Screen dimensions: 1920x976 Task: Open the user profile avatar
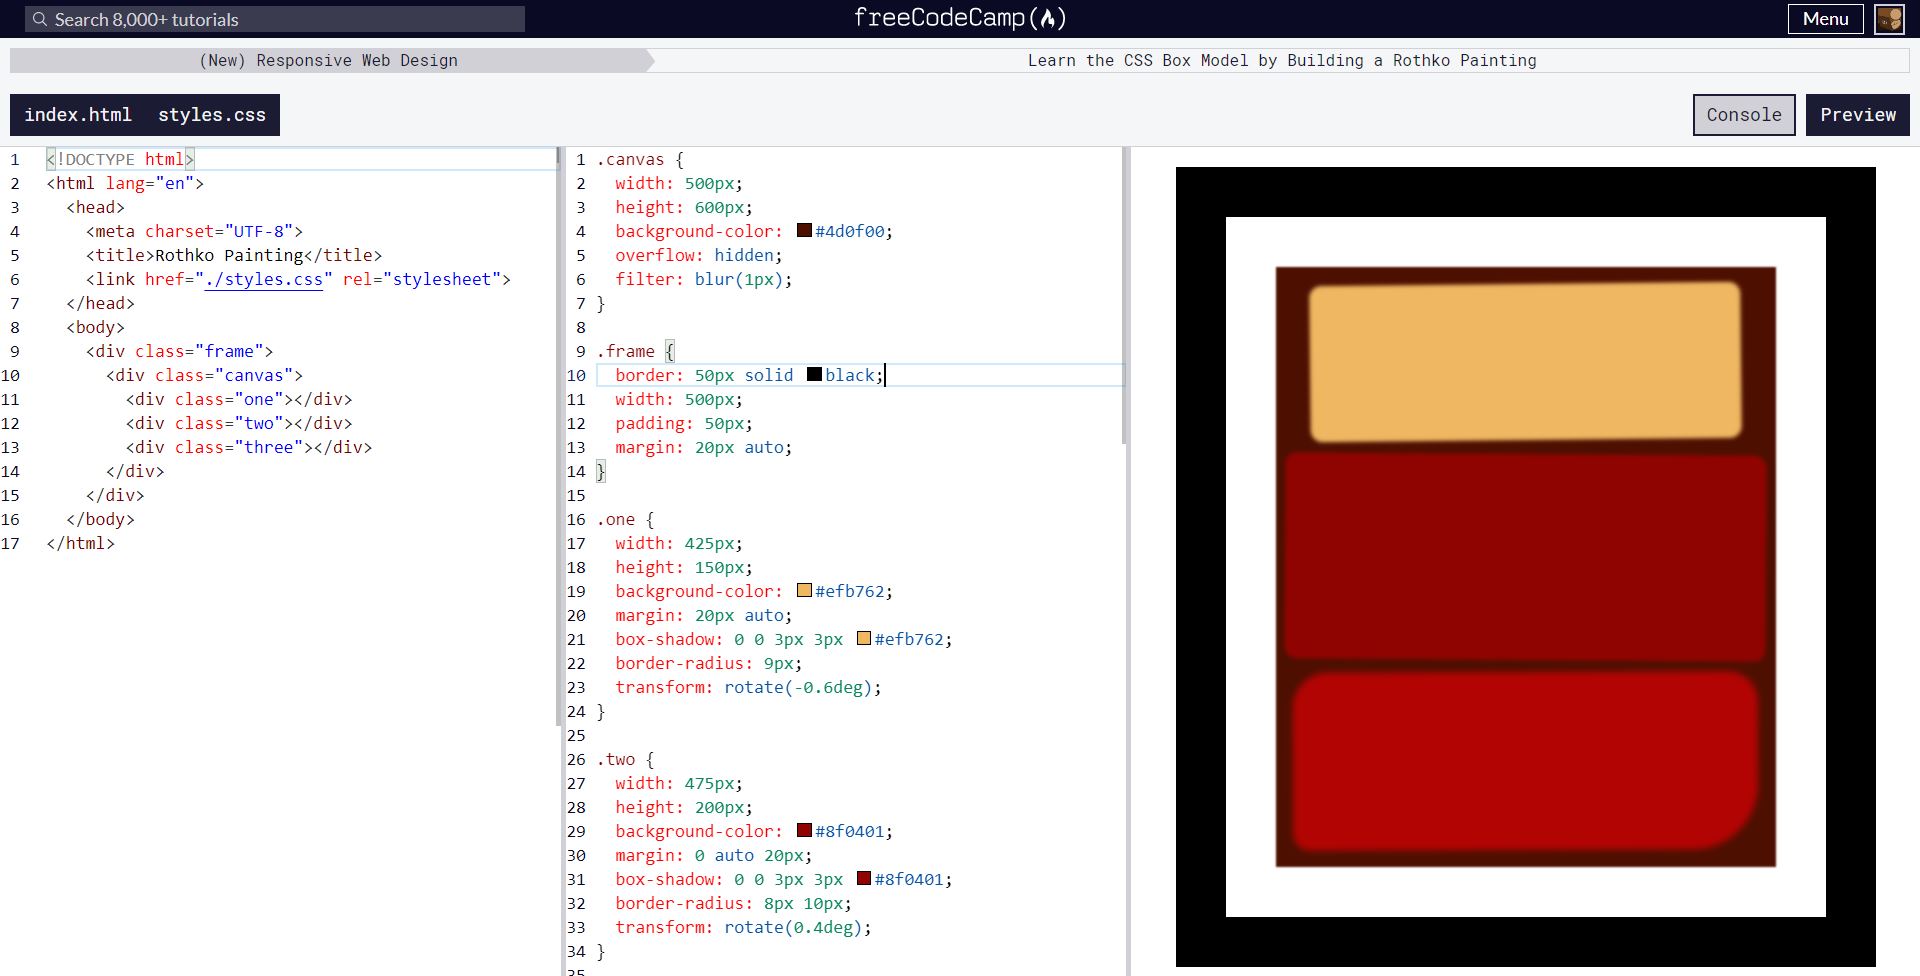coord(1889,19)
